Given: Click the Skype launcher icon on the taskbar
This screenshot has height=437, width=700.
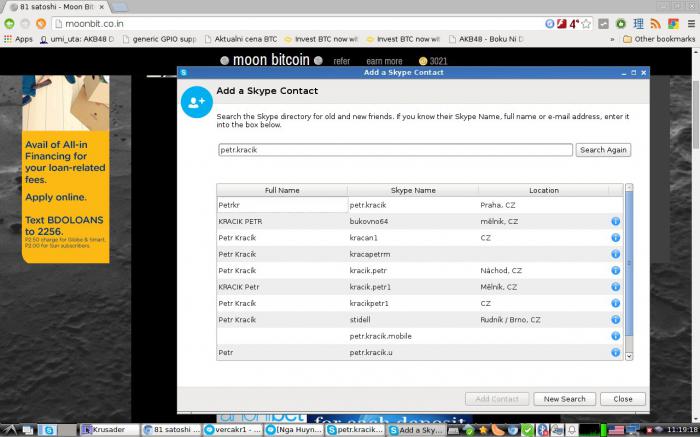Looking at the screenshot, I should (x=48, y=430).
